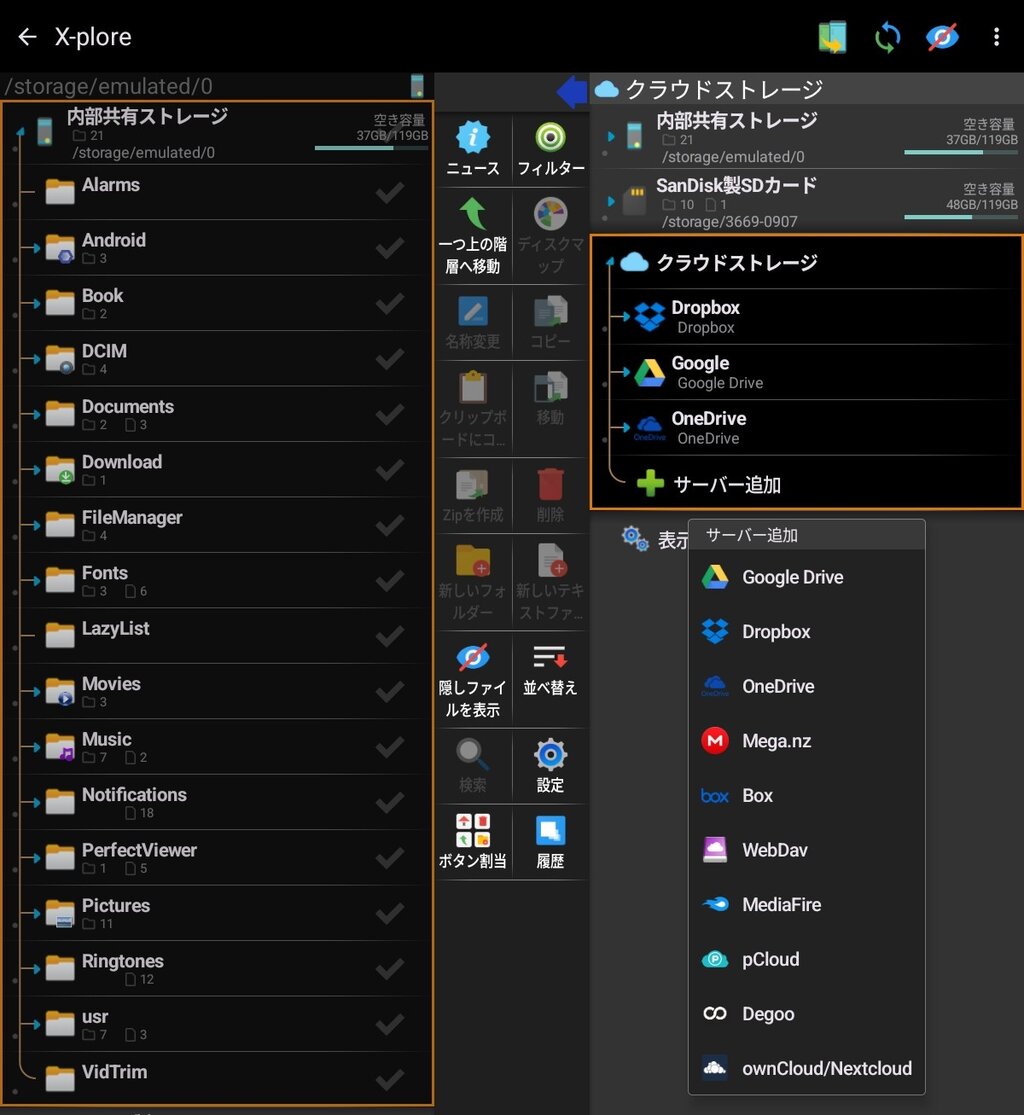Choose MediaFire in server add menu
The height and width of the screenshot is (1115, 1024).
tap(806, 905)
